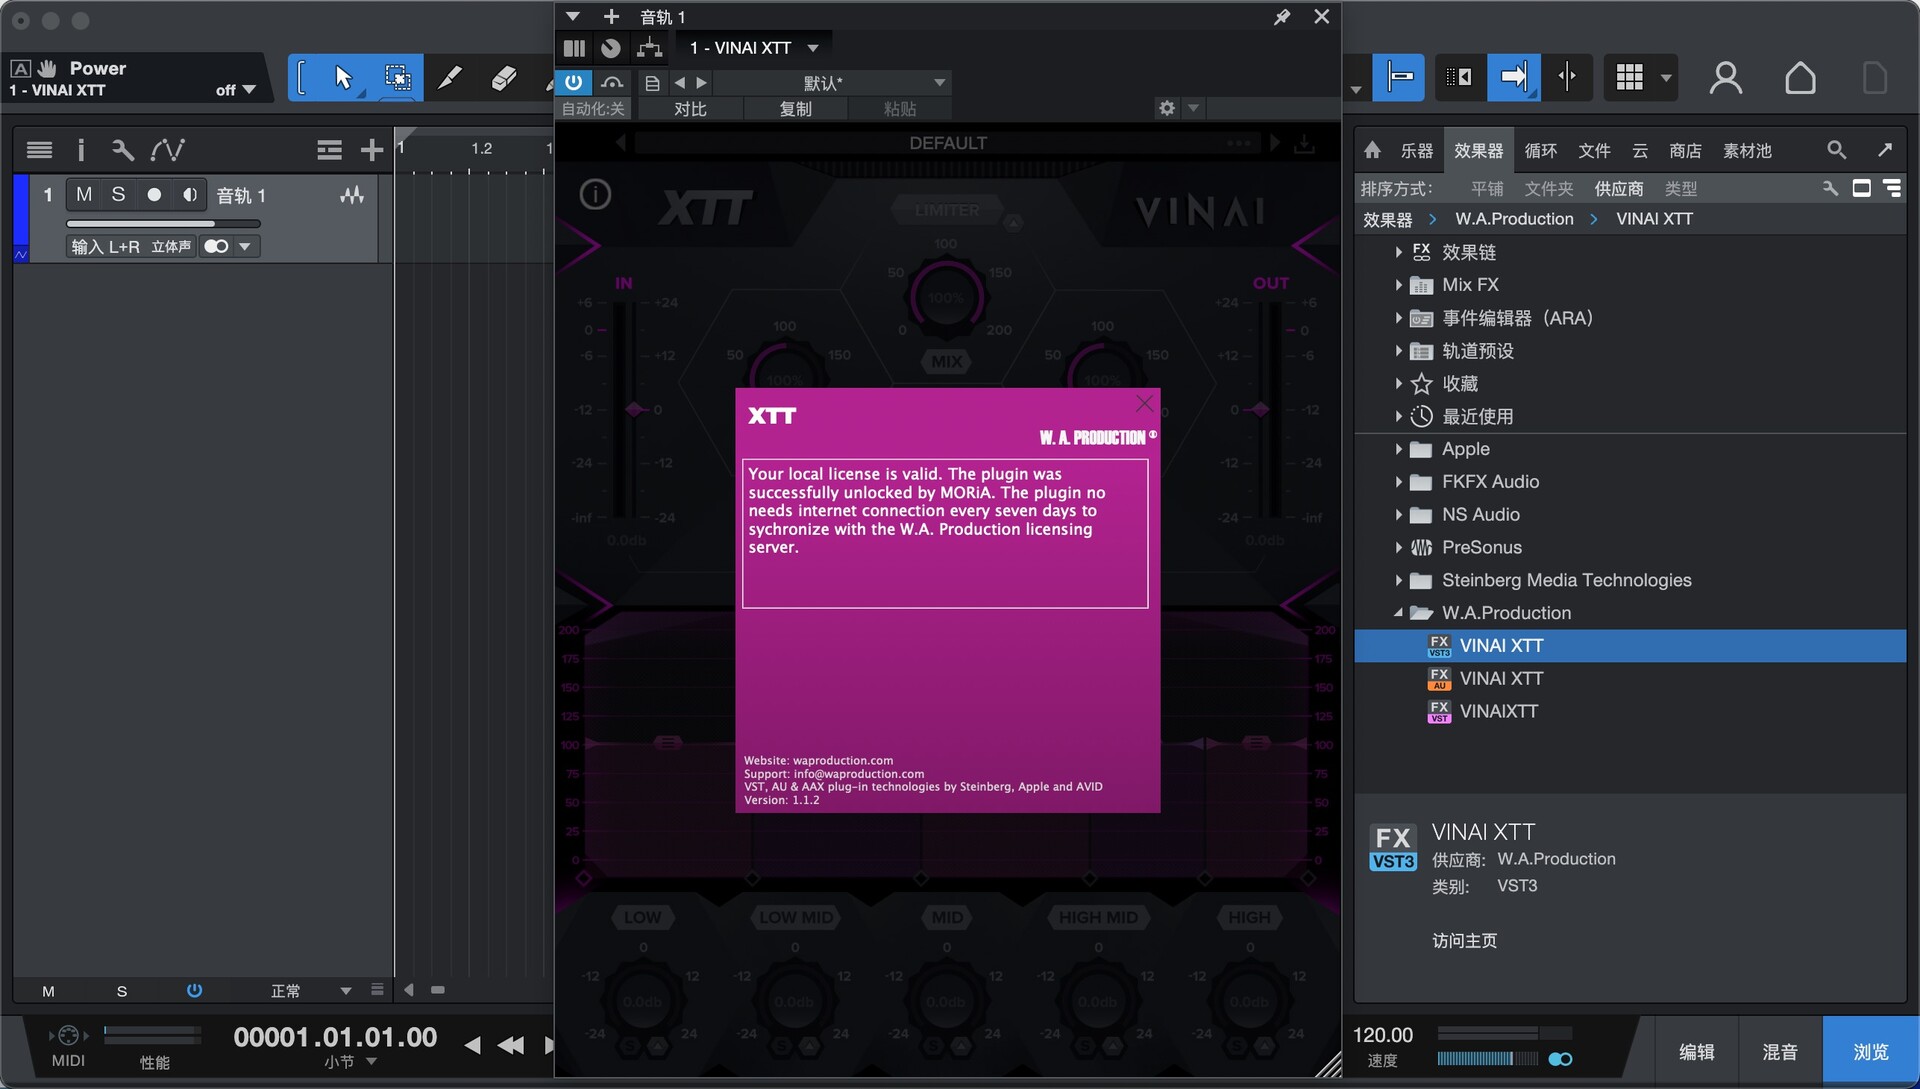This screenshot has height=1089, width=1920.
Task: Toggle the plugin power bypass button
Action: coord(573,82)
